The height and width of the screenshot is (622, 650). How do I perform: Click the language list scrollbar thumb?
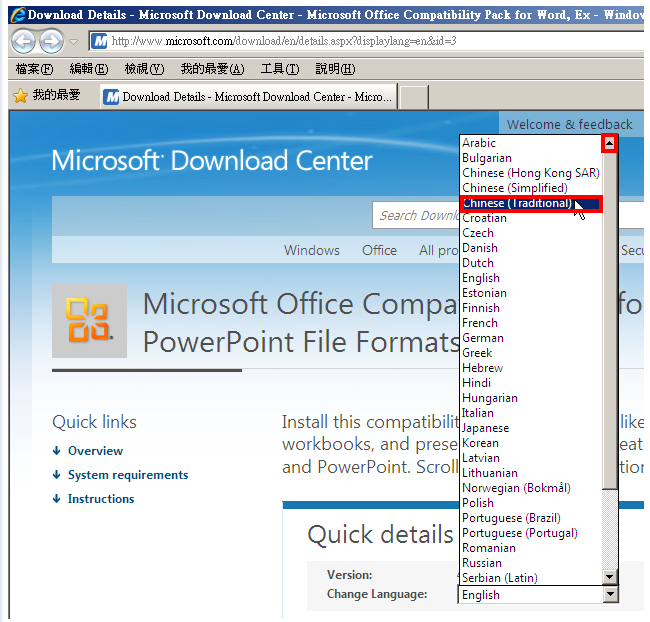[x=609, y=319]
